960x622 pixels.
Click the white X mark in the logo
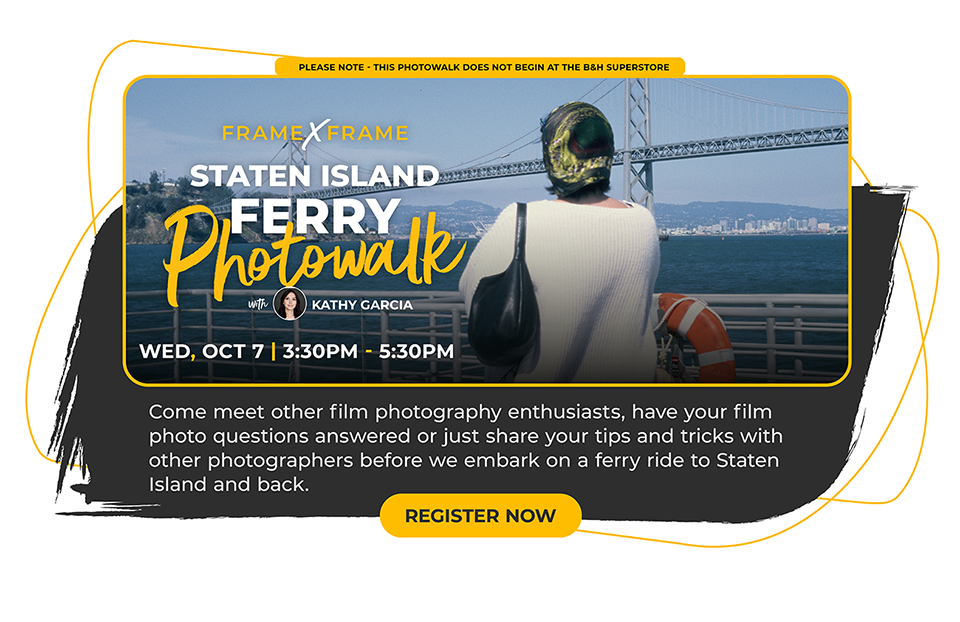click(315, 133)
